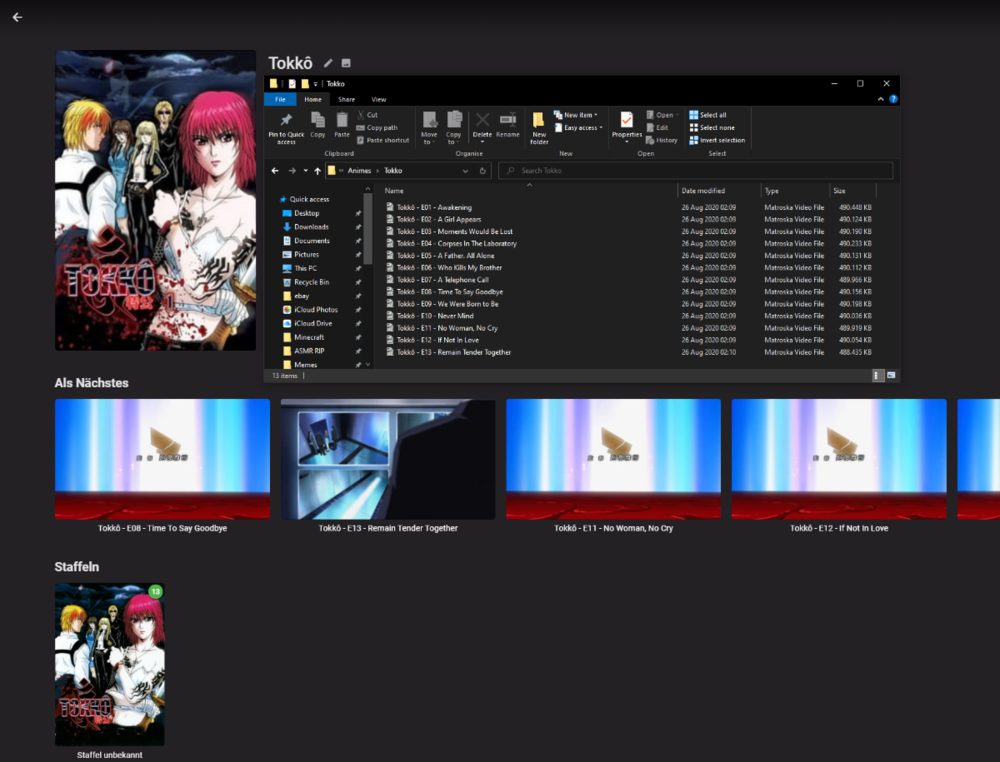Screen dimensions: 1000x762
Task: Click the Refresh icon in the address bar
Action: pos(482,171)
